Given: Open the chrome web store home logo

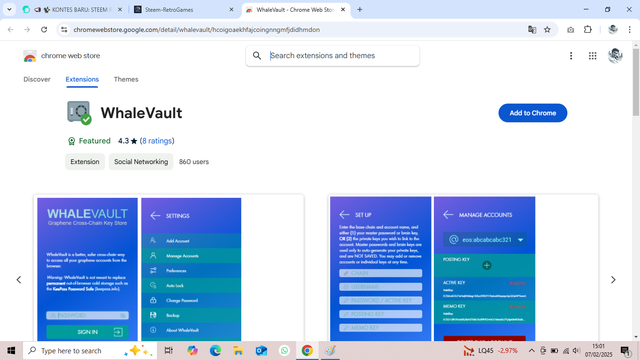Looking at the screenshot, I should point(62,56).
